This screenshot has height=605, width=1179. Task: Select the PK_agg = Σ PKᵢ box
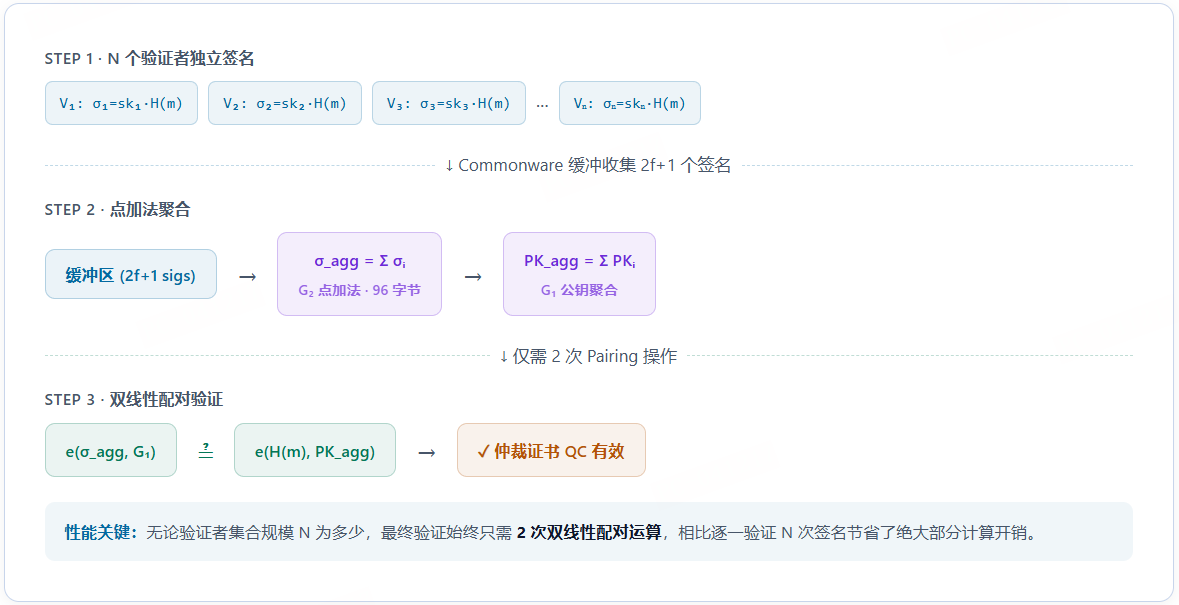pyautogui.click(x=579, y=274)
